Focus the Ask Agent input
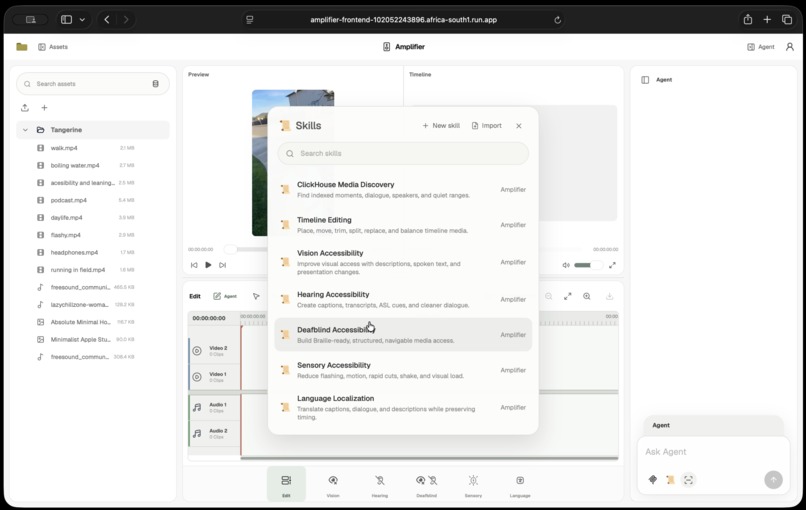This screenshot has height=510, width=806. pos(713,452)
